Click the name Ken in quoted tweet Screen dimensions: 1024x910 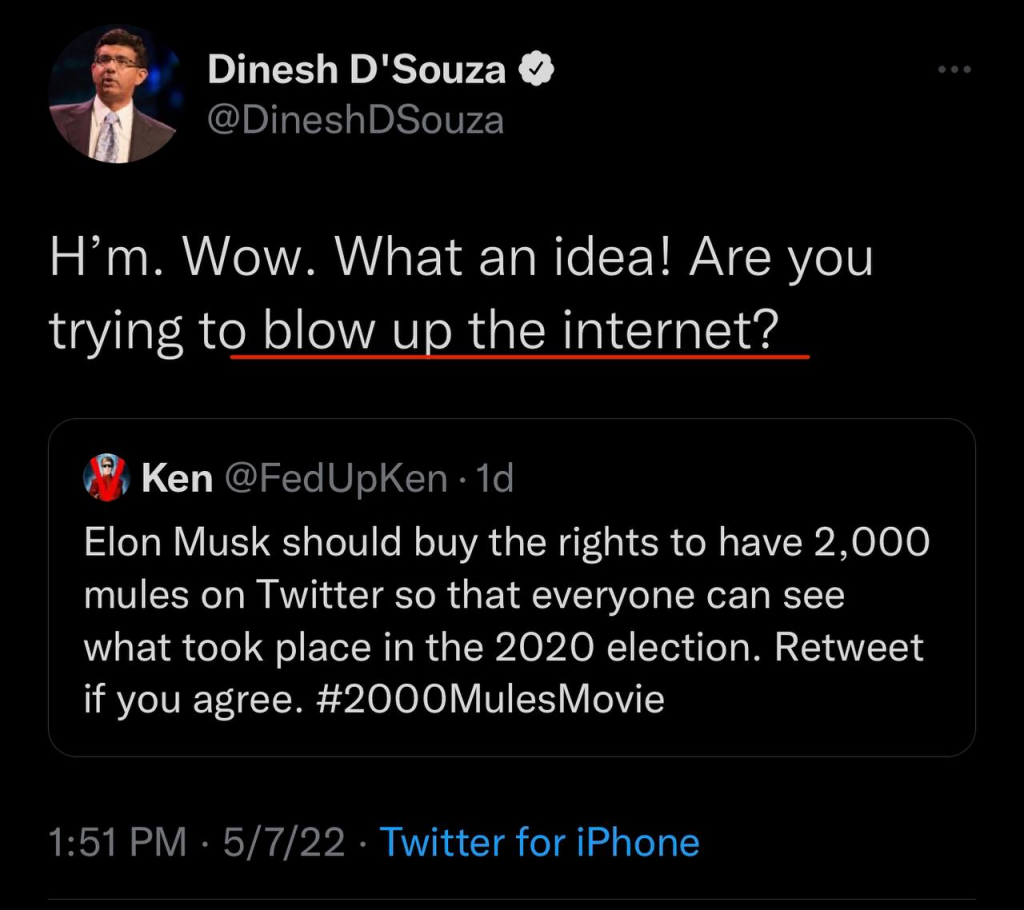point(177,479)
